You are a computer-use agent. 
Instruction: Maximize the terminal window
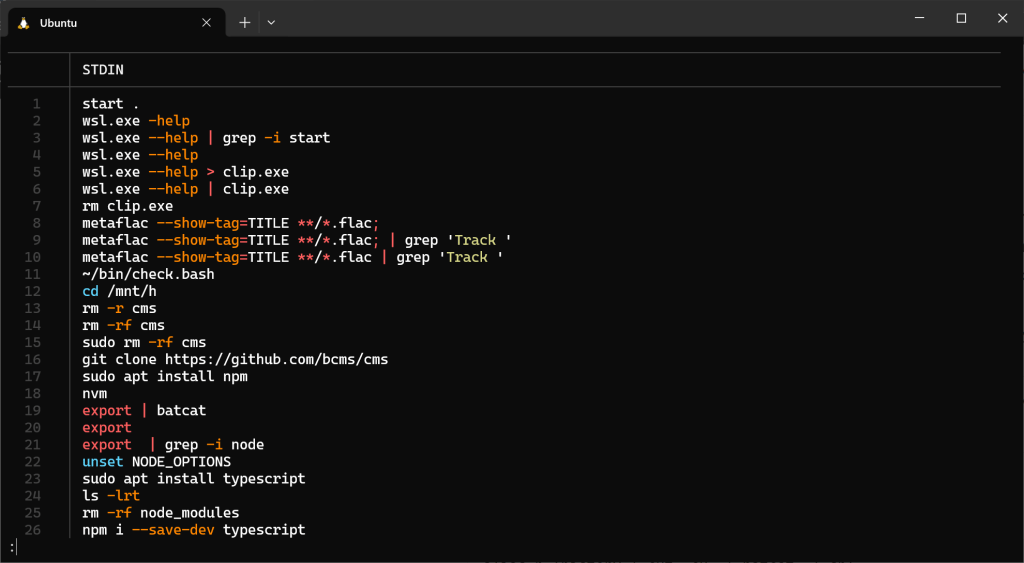[x=961, y=18]
